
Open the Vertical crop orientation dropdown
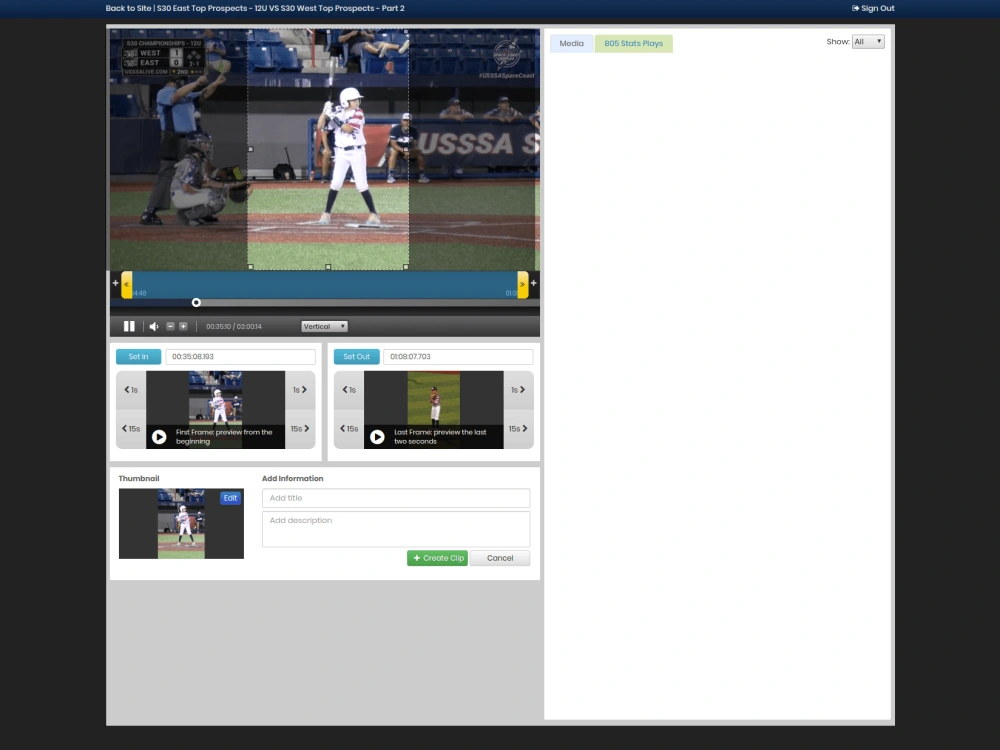tap(324, 326)
